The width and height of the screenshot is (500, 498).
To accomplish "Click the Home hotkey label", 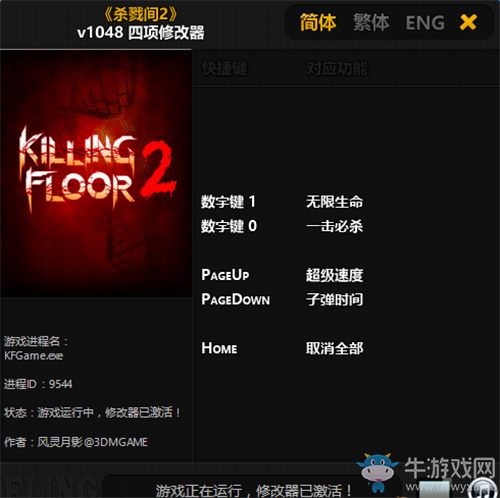I will coord(219,348).
